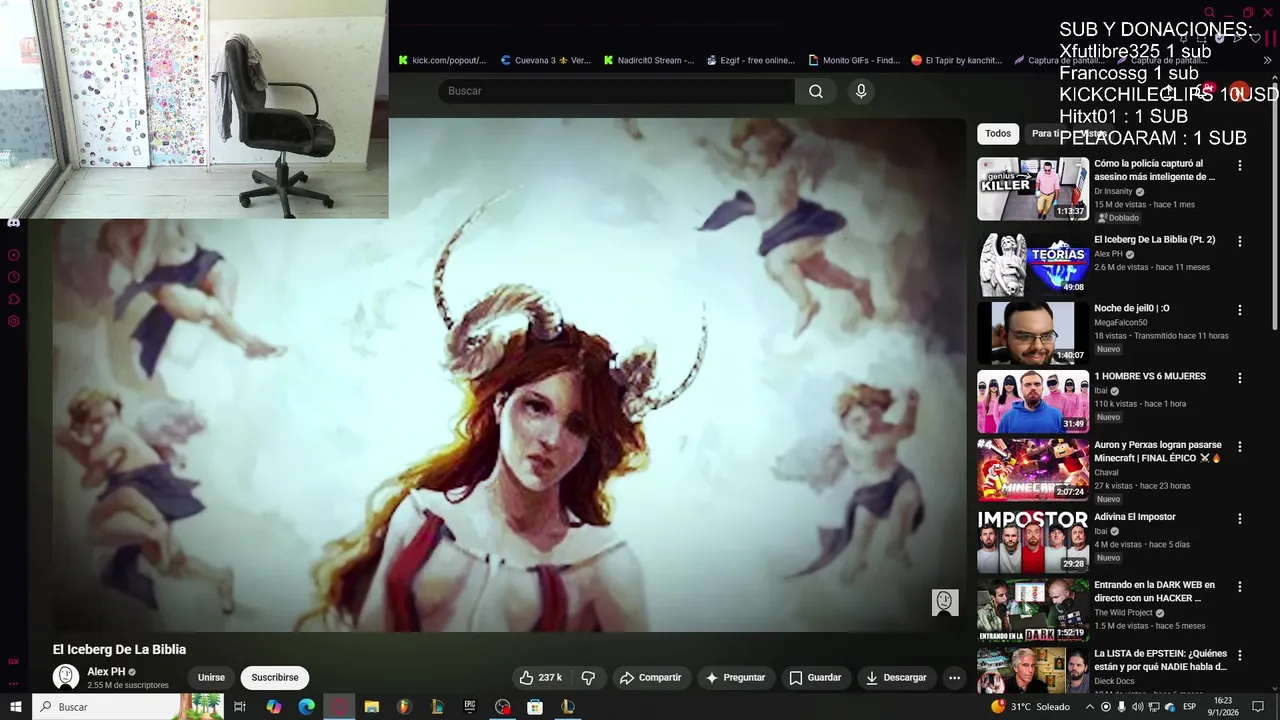Start voice search with the microphone icon
The image size is (1280, 720).
click(x=861, y=91)
